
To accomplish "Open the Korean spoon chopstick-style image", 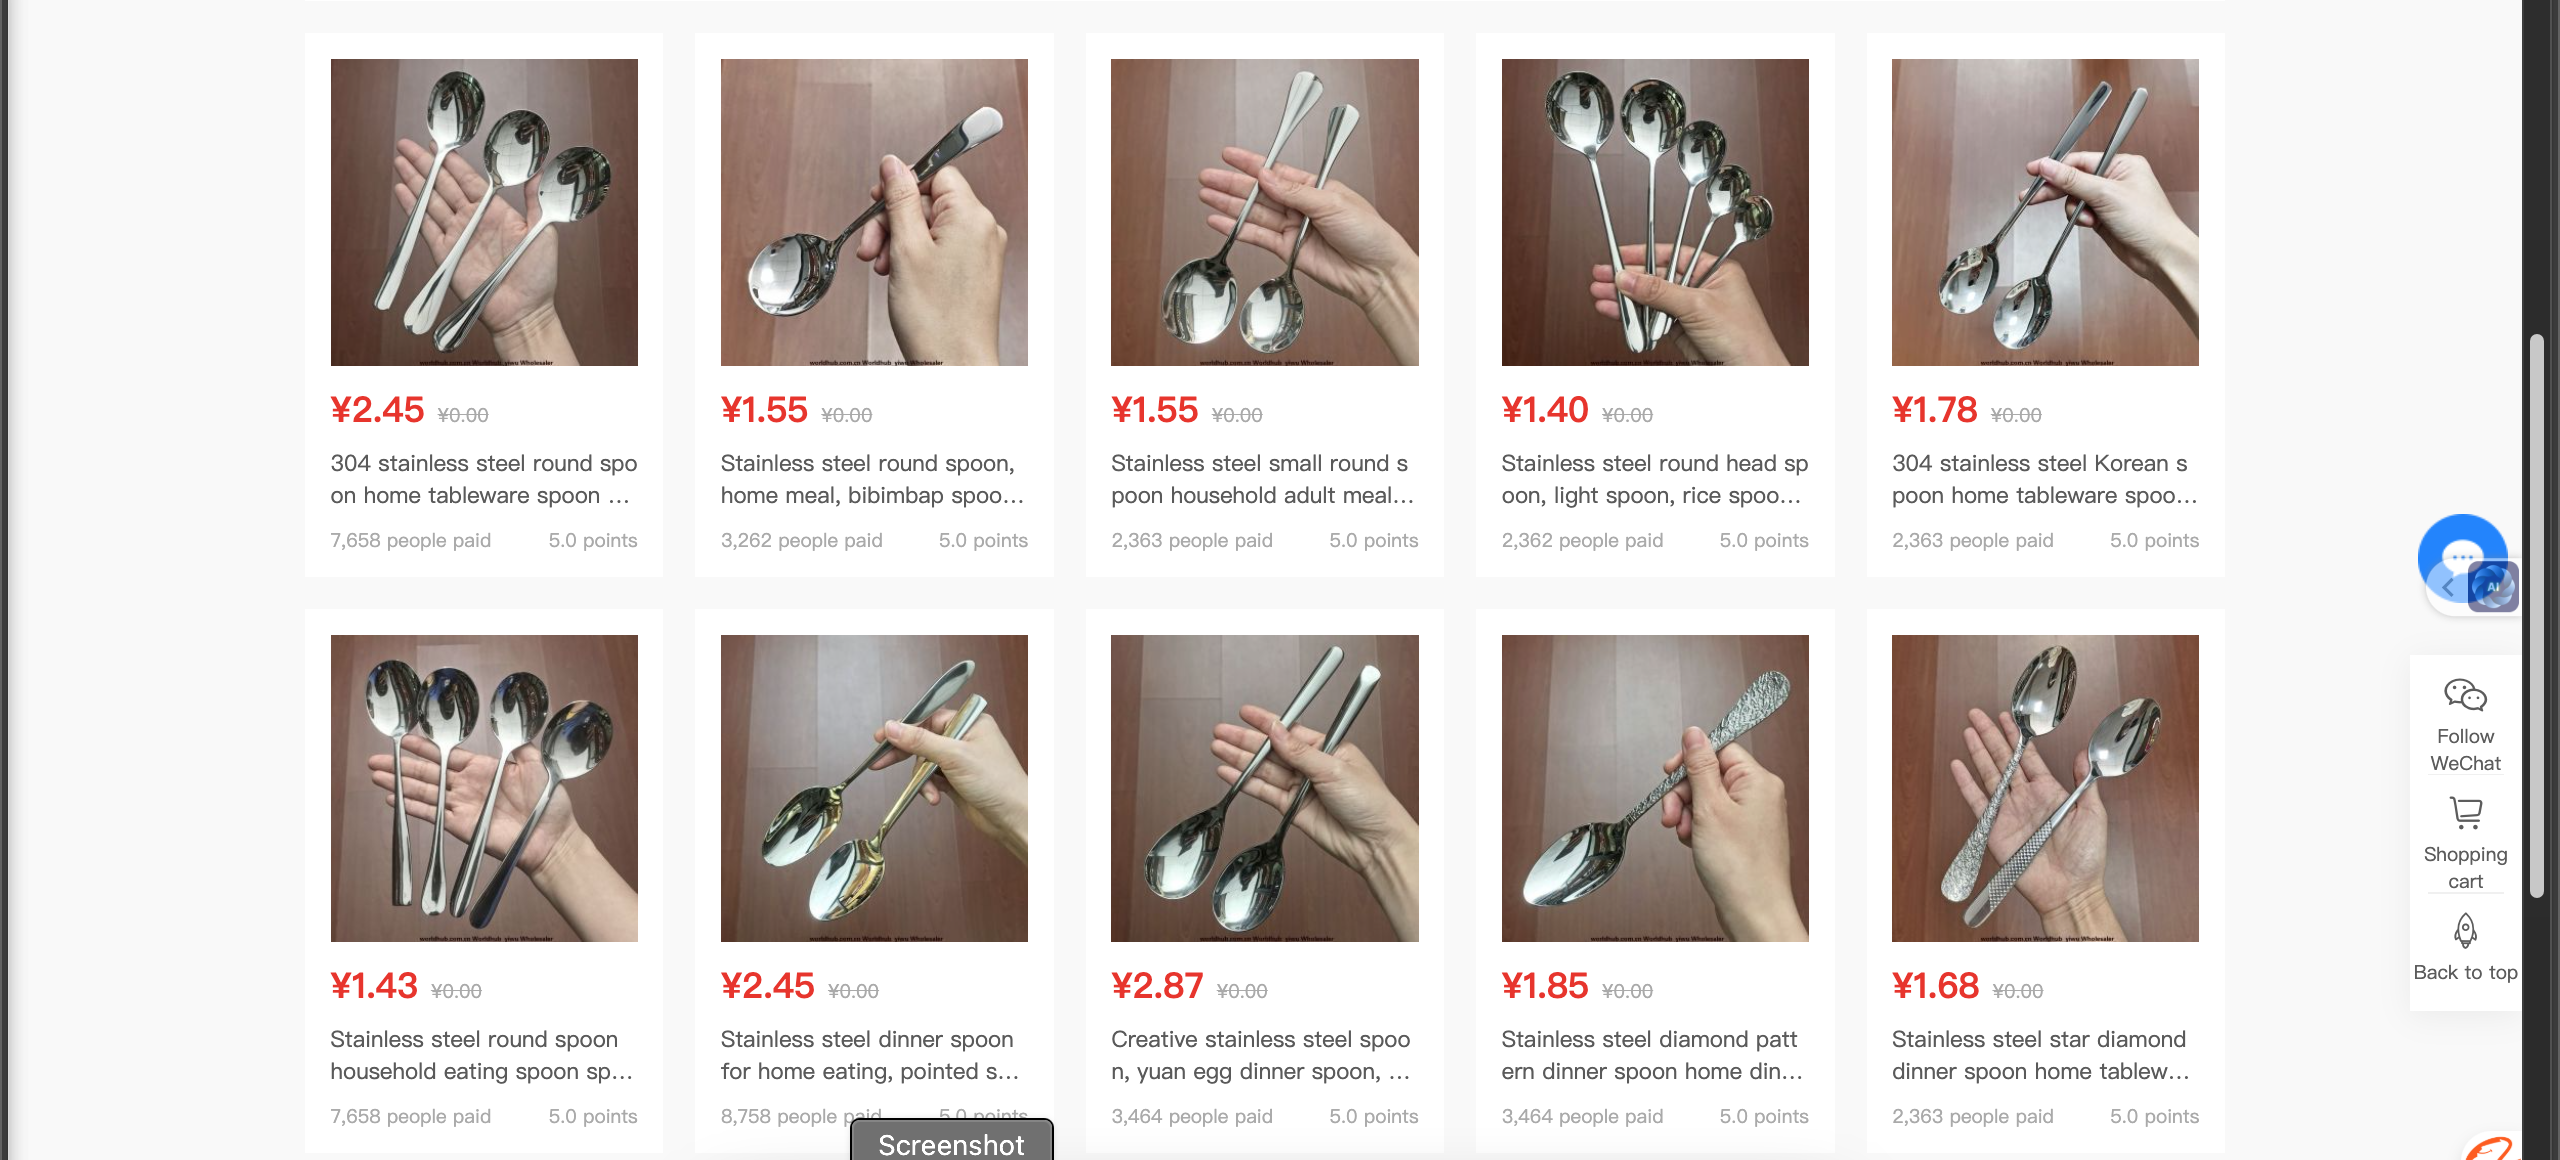I will pyautogui.click(x=2045, y=212).
